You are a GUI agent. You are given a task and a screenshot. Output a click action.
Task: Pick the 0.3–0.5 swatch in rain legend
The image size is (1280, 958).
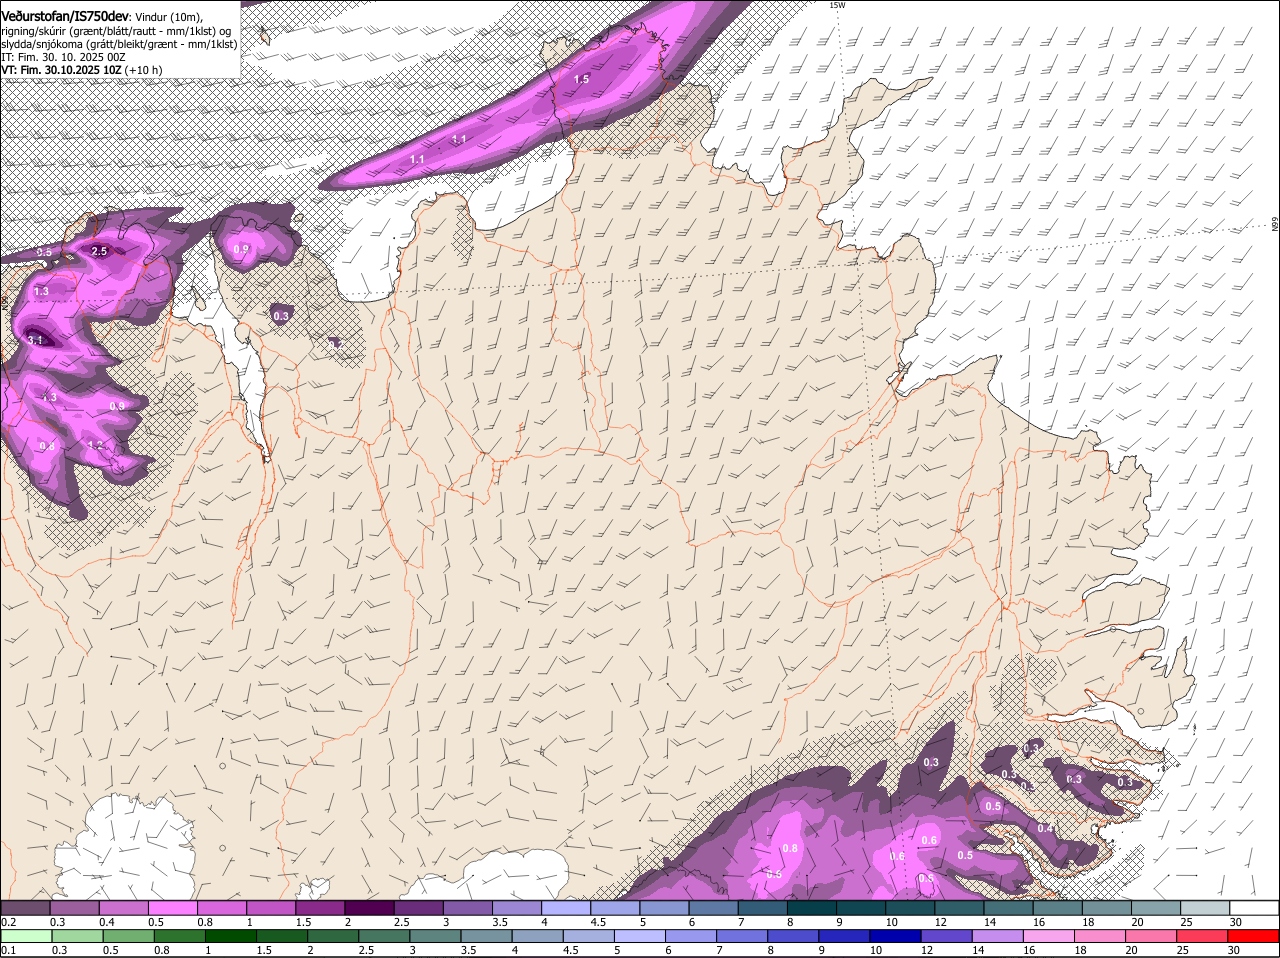(77, 936)
